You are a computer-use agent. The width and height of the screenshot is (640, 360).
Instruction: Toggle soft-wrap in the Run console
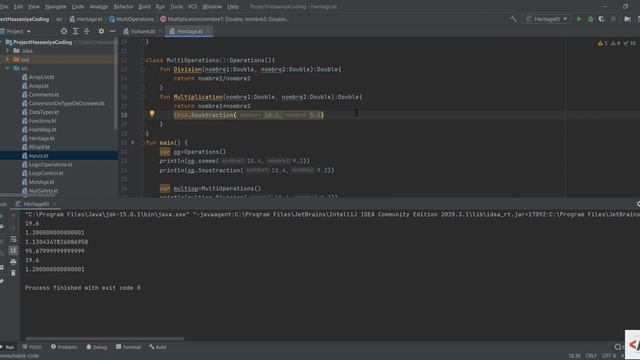(x=13, y=239)
